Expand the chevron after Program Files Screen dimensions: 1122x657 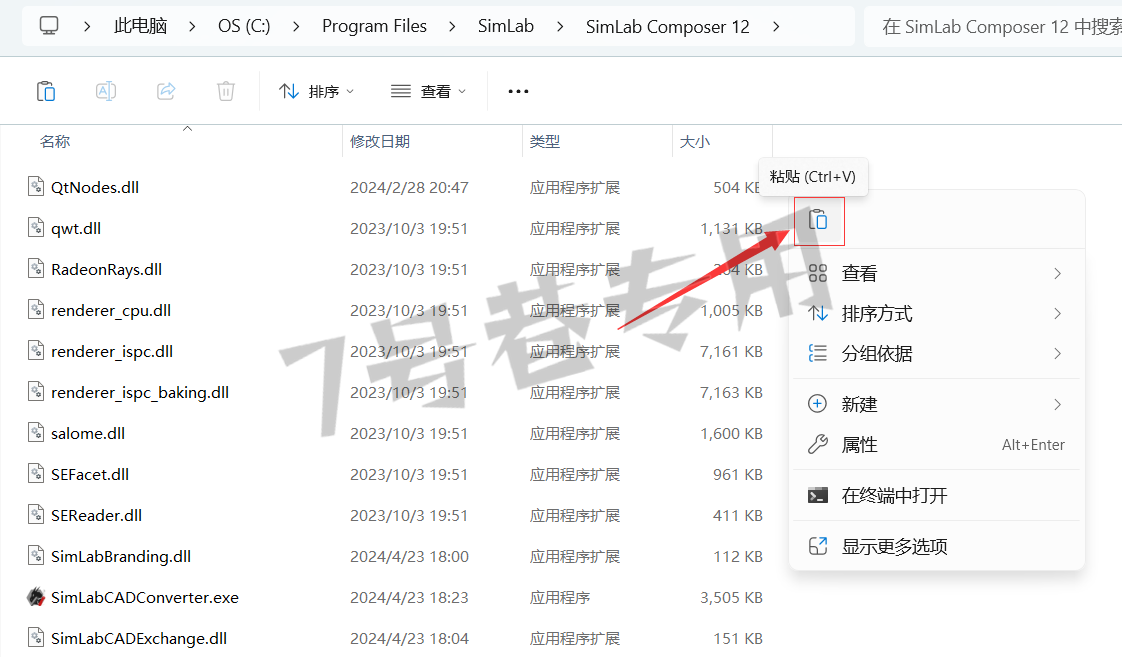[x=452, y=26]
